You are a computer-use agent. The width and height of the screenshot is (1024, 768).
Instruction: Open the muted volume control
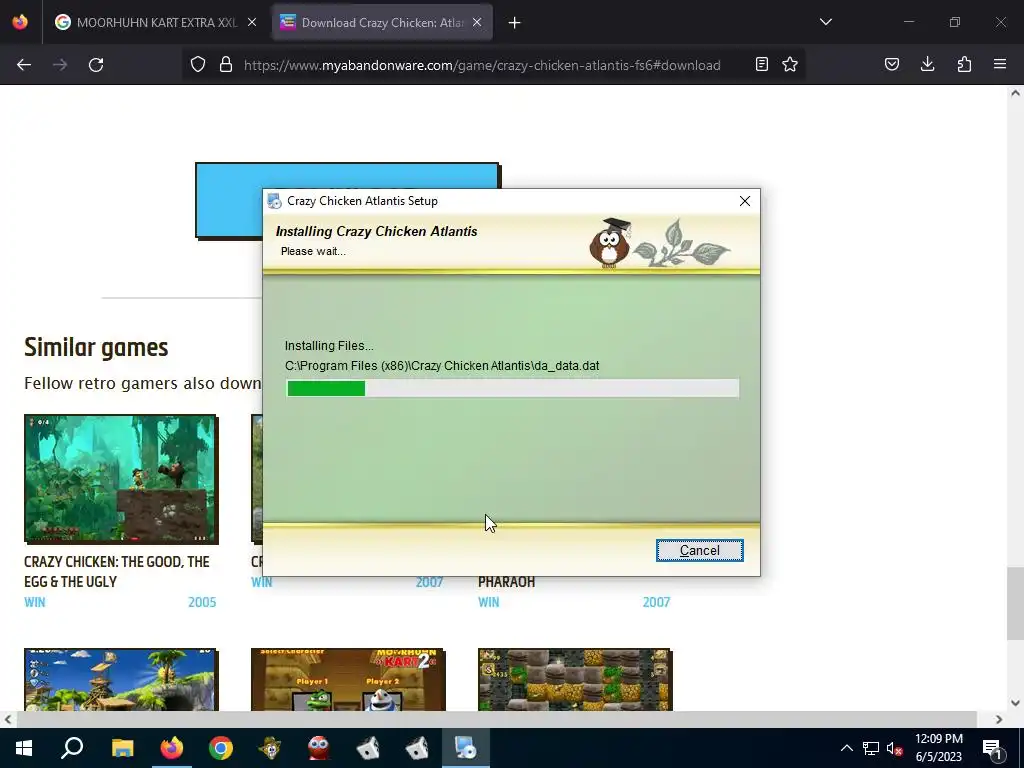click(x=894, y=748)
